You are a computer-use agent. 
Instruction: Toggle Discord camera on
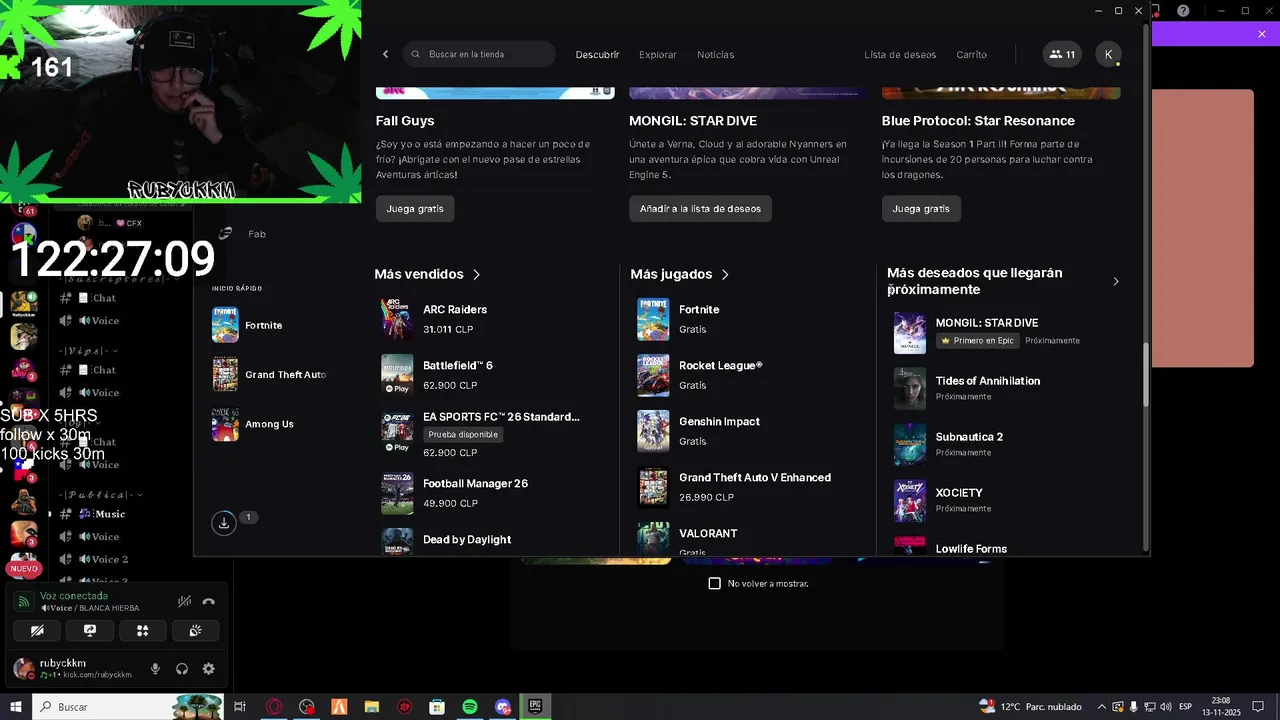[37, 631]
